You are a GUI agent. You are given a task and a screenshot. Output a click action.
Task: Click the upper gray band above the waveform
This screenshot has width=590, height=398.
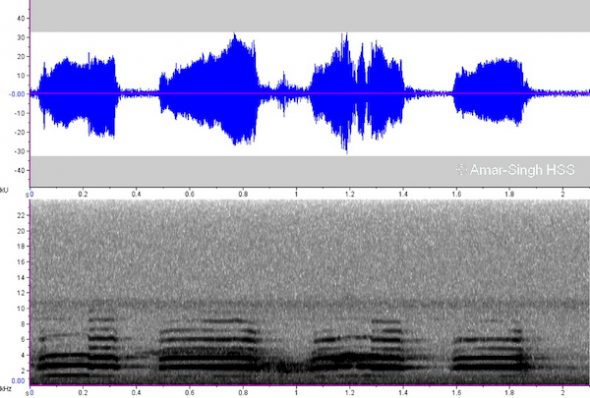tap(310, 16)
